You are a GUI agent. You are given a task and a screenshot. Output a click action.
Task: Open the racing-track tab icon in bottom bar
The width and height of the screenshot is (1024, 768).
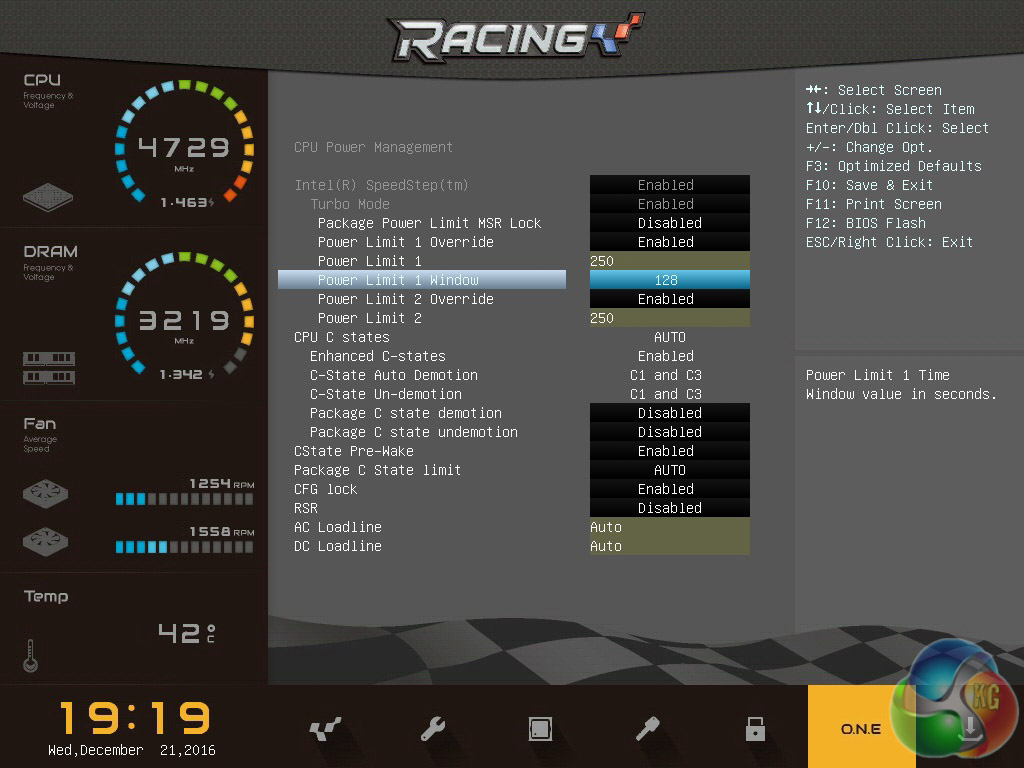tap(325, 729)
